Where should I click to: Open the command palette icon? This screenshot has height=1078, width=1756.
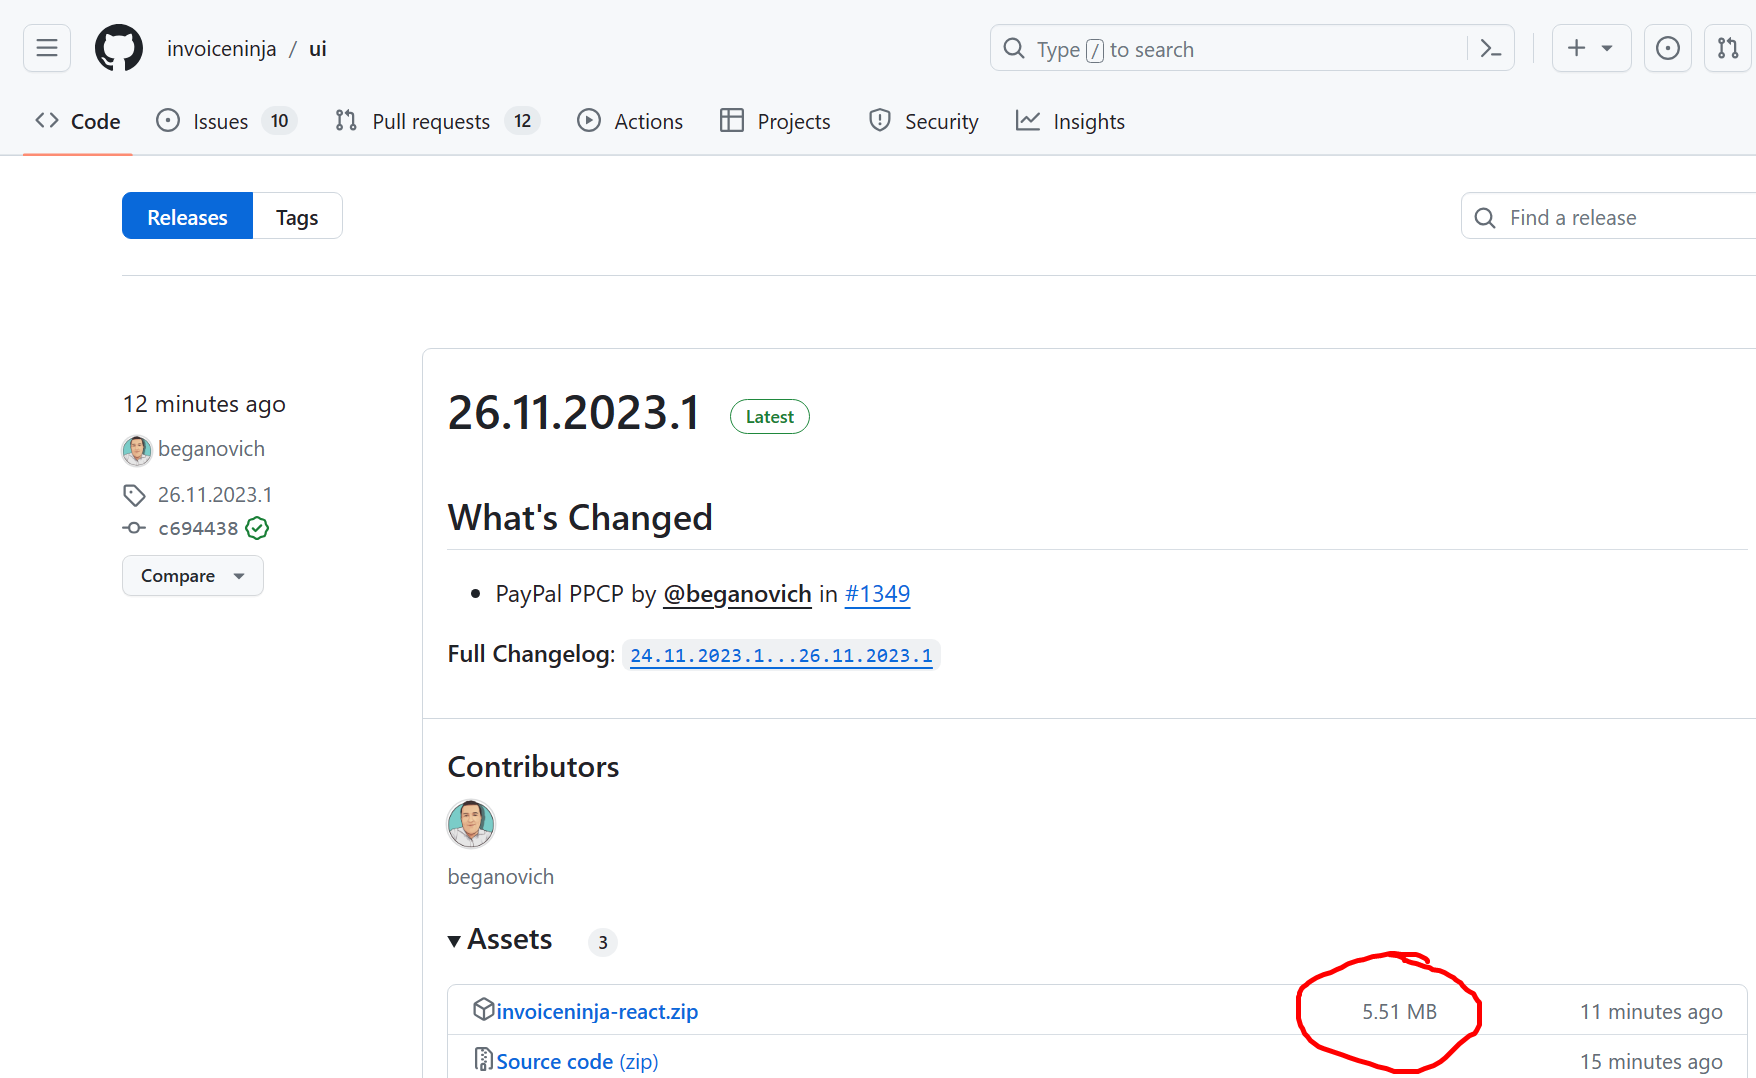click(1490, 48)
